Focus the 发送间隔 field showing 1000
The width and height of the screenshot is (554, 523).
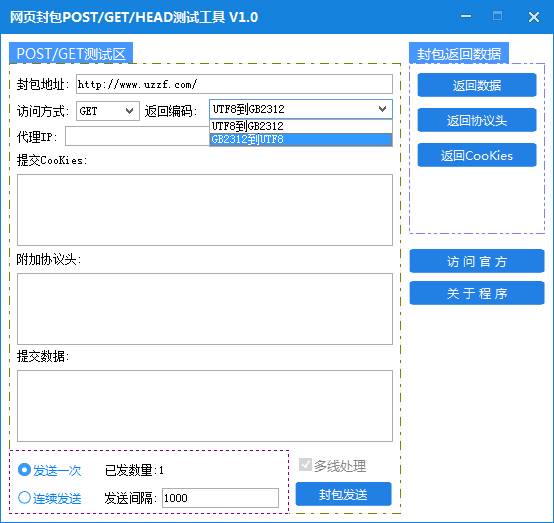220,498
